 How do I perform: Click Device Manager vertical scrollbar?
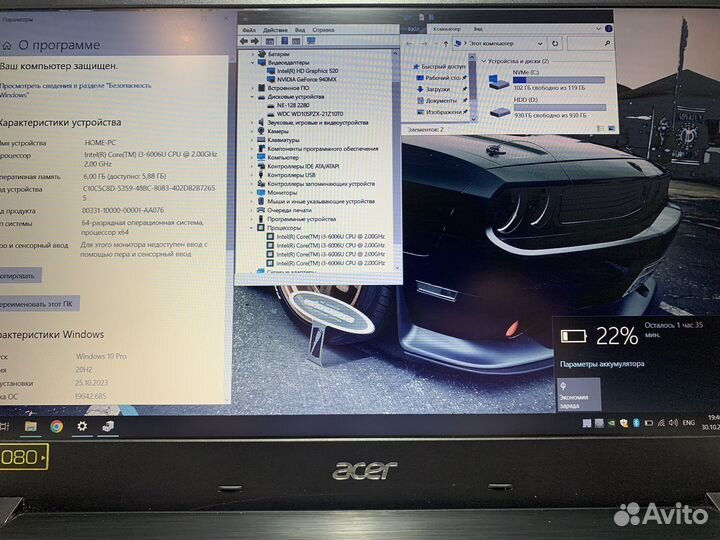coord(396,161)
